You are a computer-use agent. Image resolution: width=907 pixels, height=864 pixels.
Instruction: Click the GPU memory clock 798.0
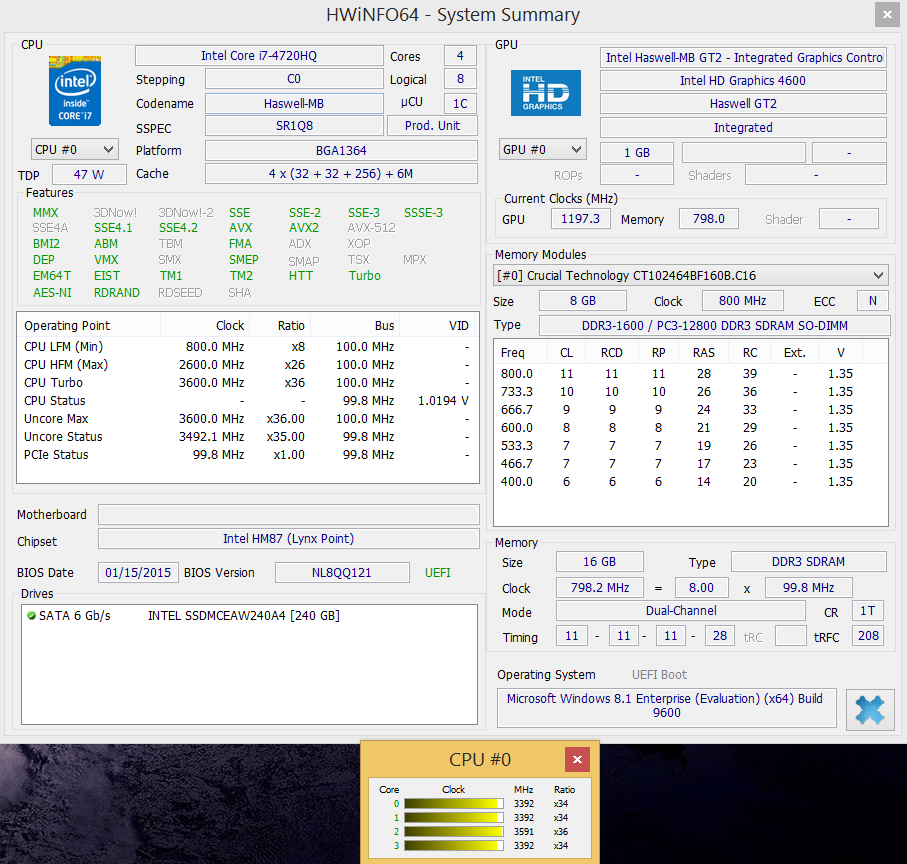pos(709,219)
